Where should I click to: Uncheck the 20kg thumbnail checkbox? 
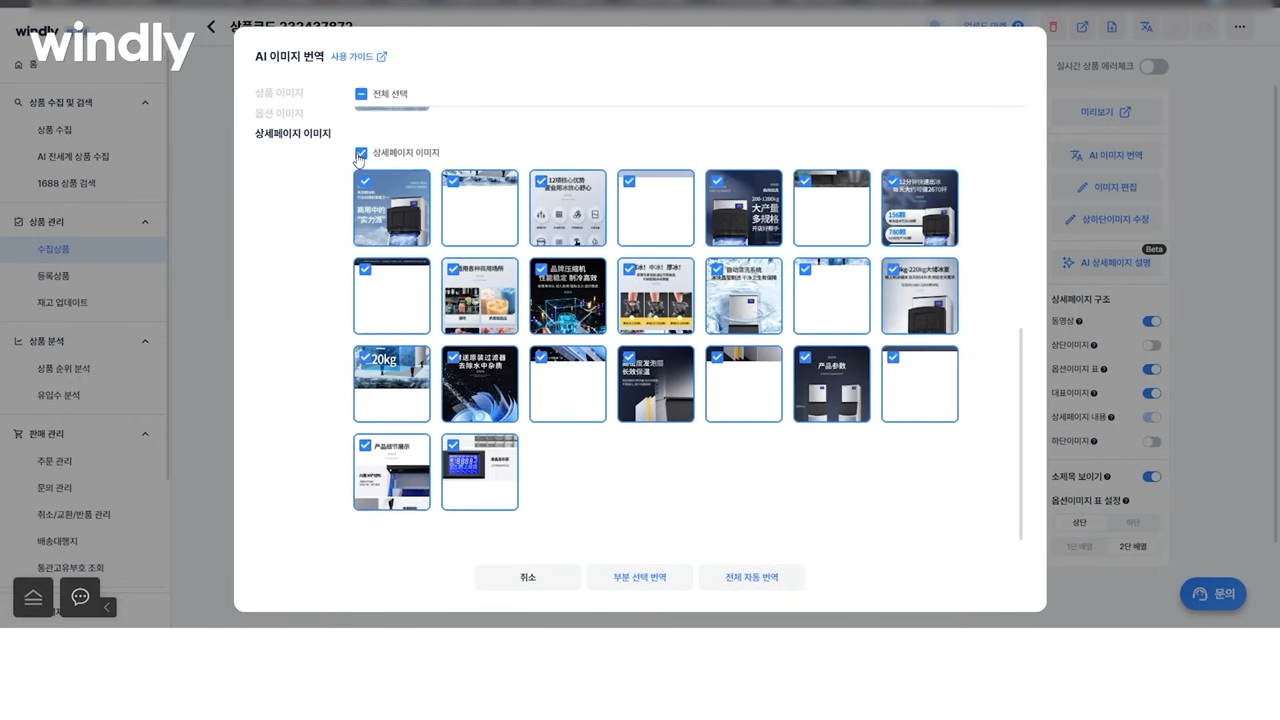point(365,357)
